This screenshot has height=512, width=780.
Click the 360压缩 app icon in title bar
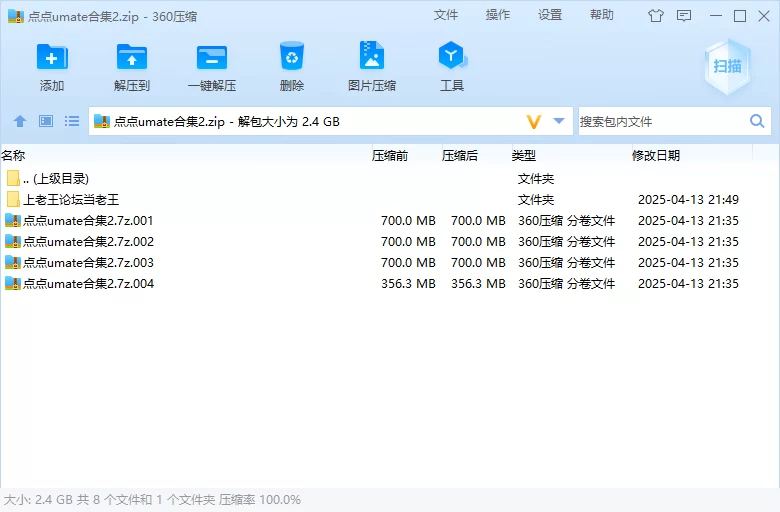(16, 16)
